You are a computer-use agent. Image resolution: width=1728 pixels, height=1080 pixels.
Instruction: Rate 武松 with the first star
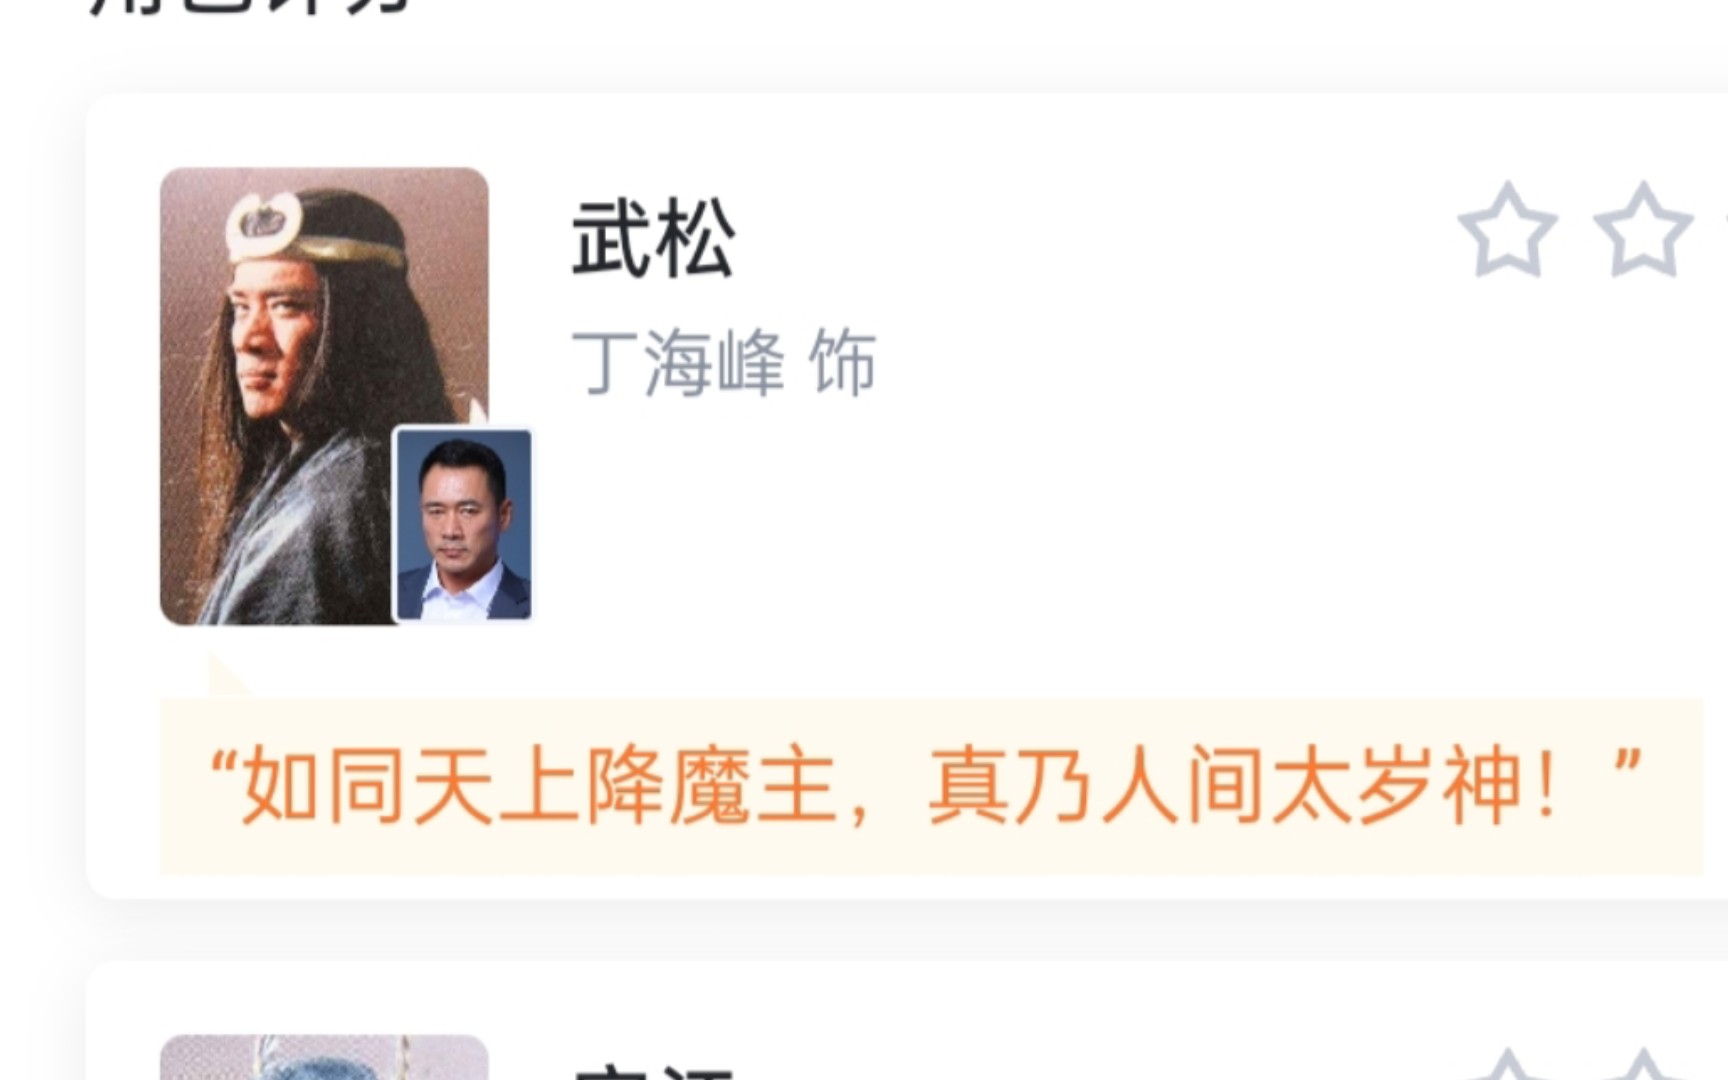pos(1507,230)
